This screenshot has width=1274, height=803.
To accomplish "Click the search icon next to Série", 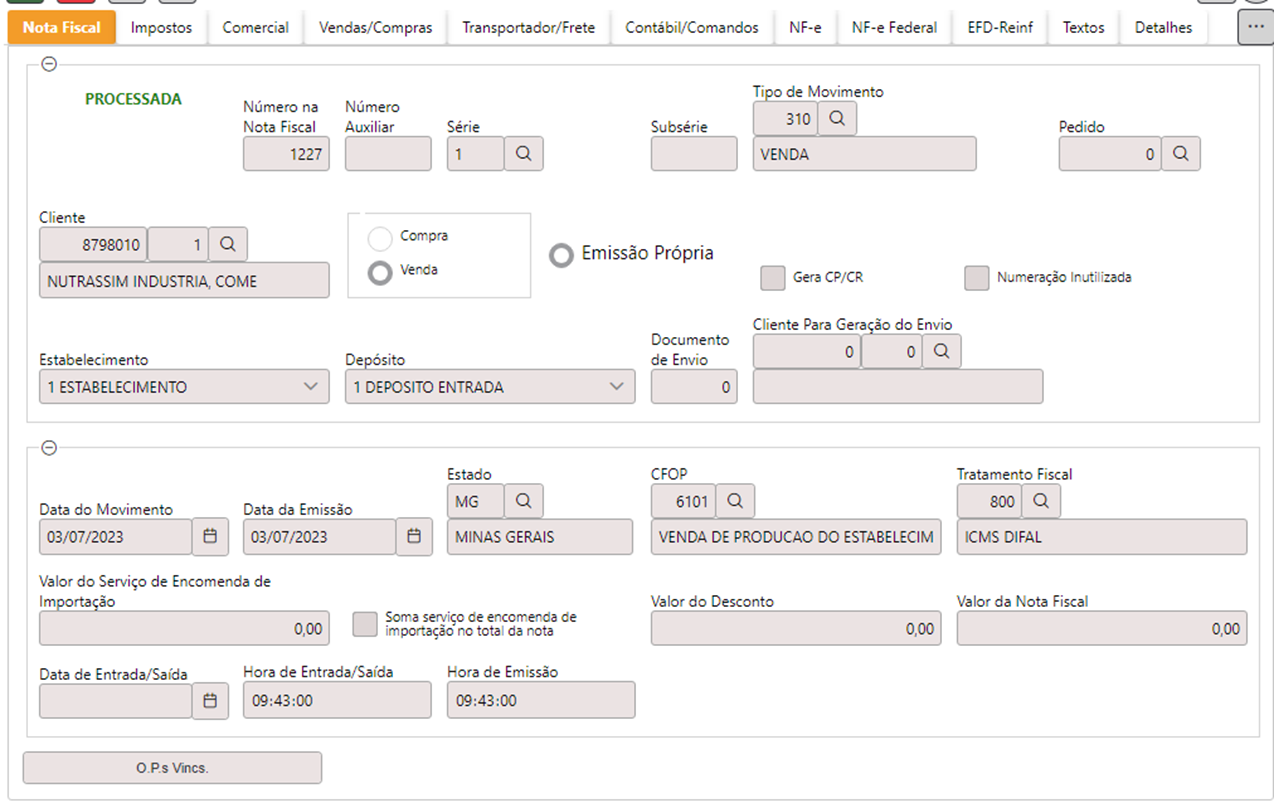I will tap(523, 153).
